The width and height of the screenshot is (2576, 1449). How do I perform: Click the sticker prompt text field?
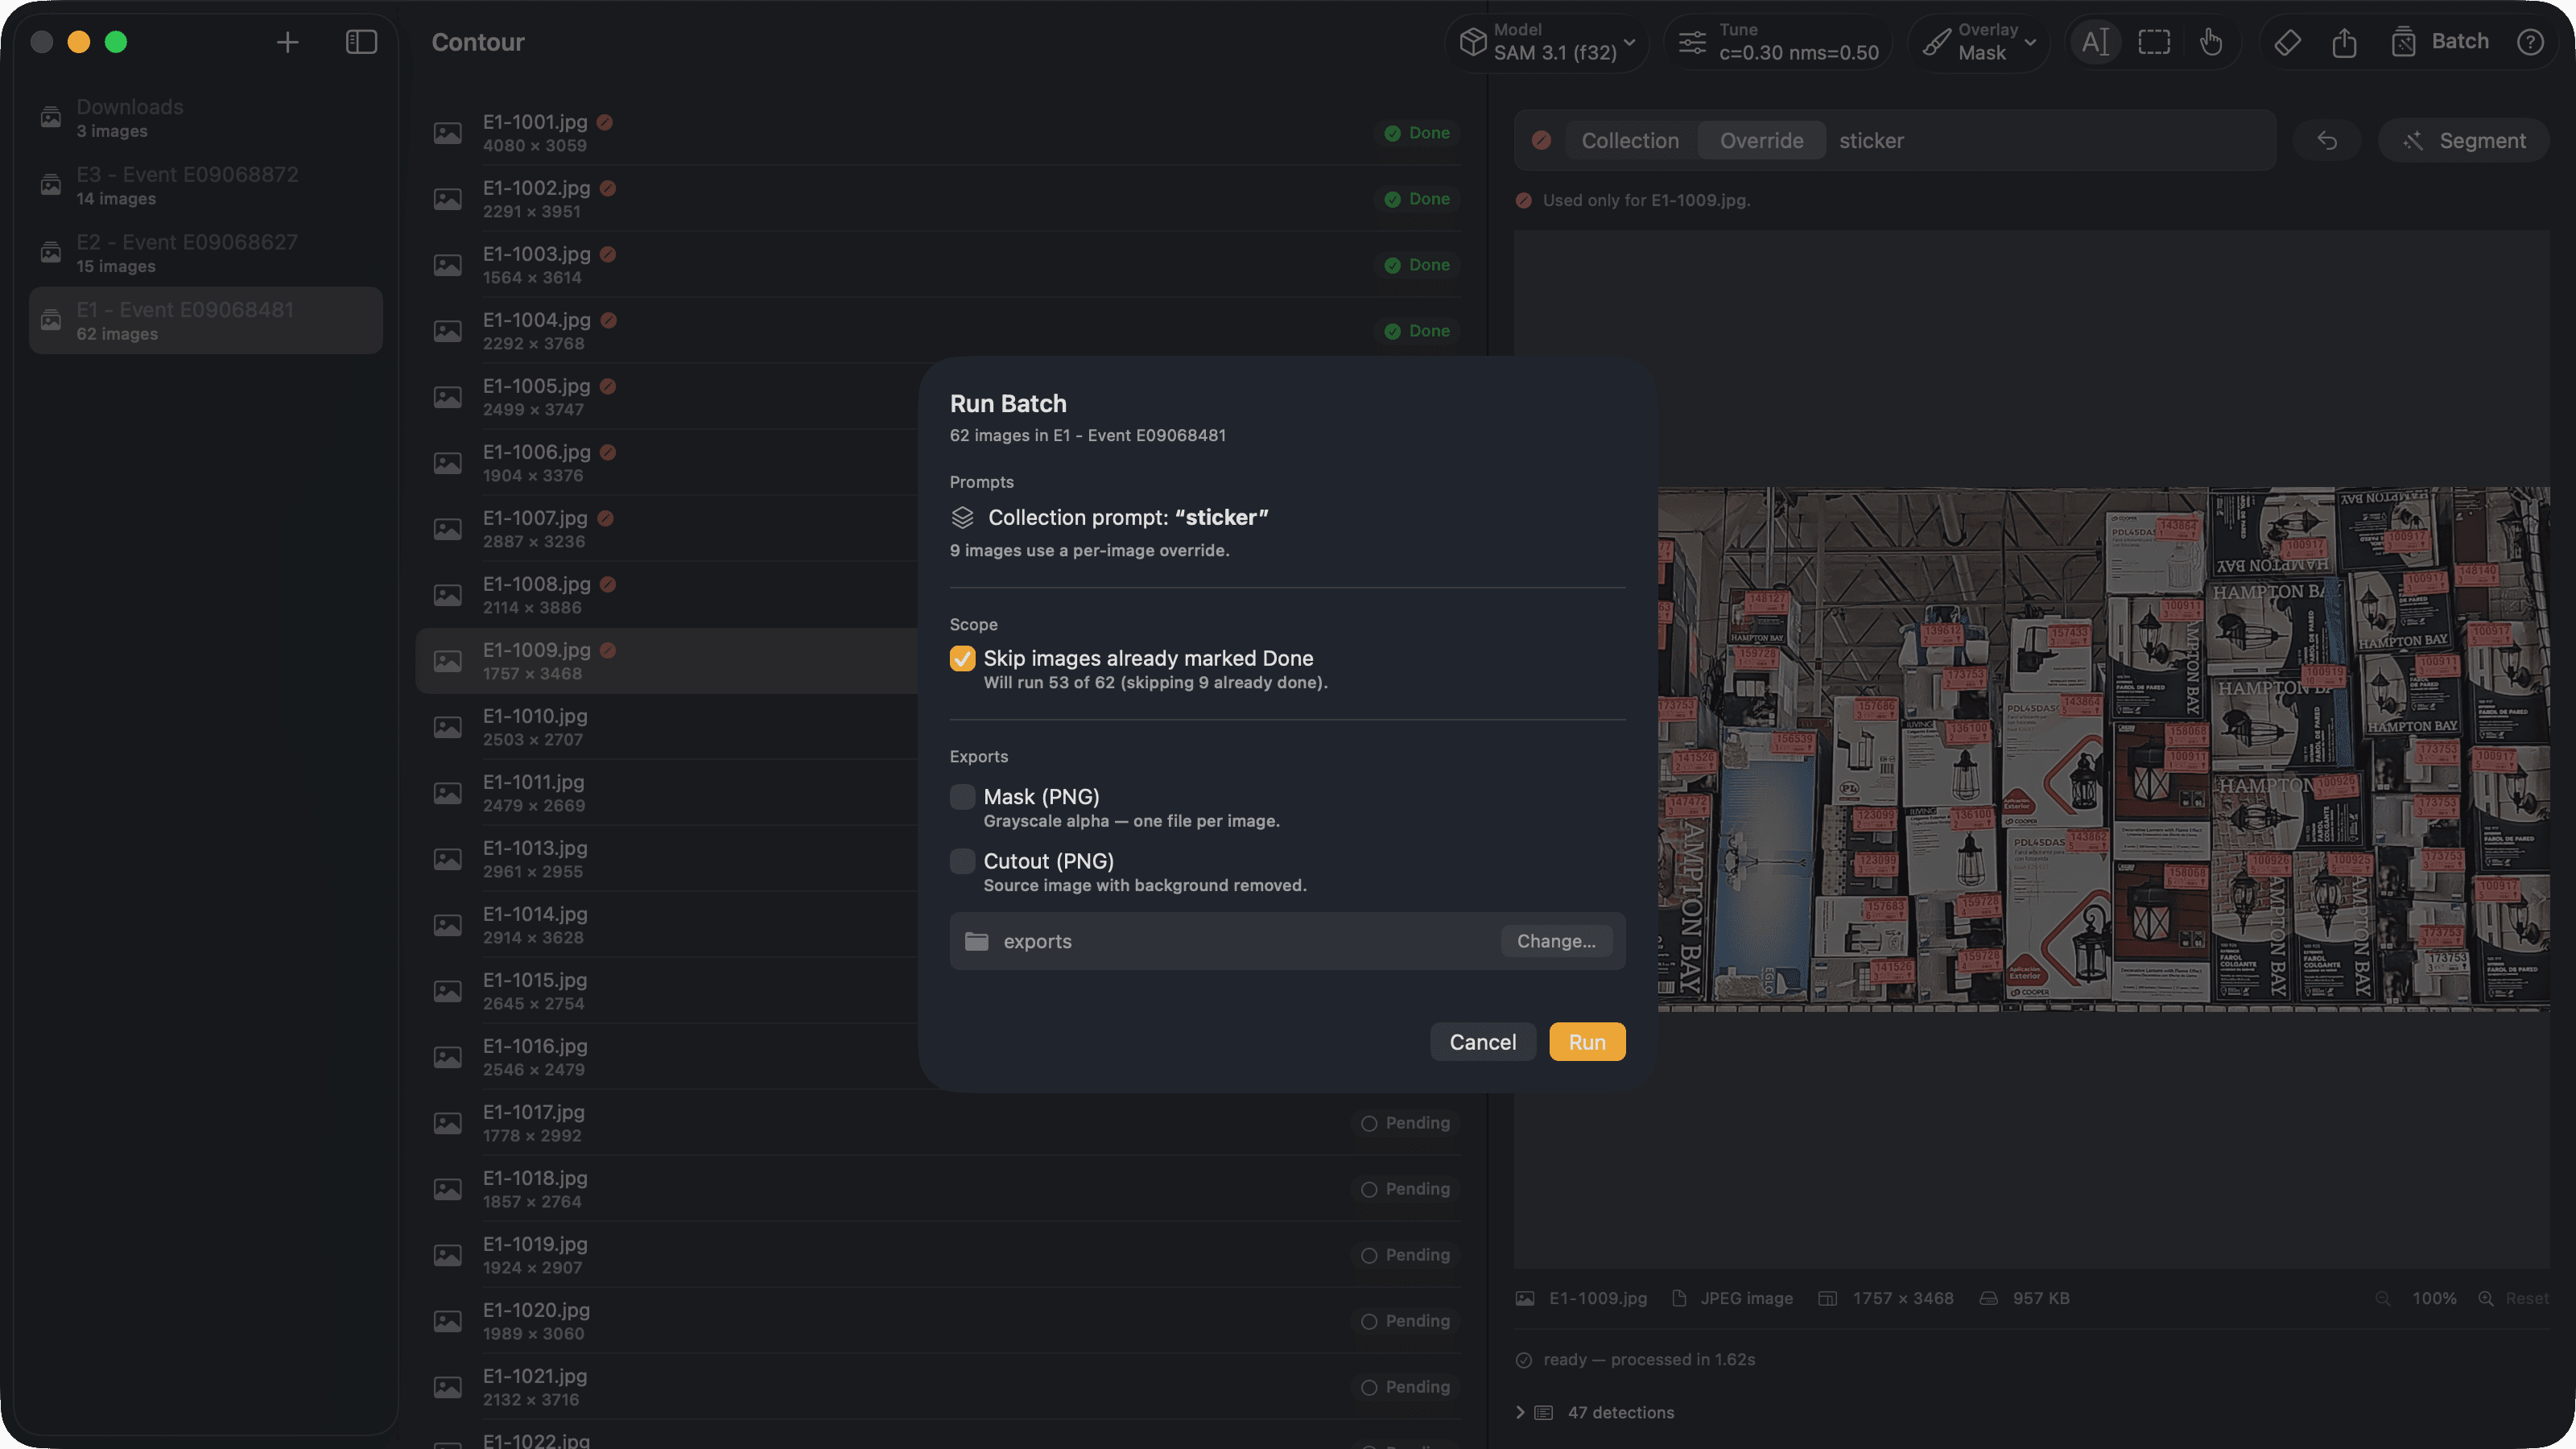pos(2050,141)
